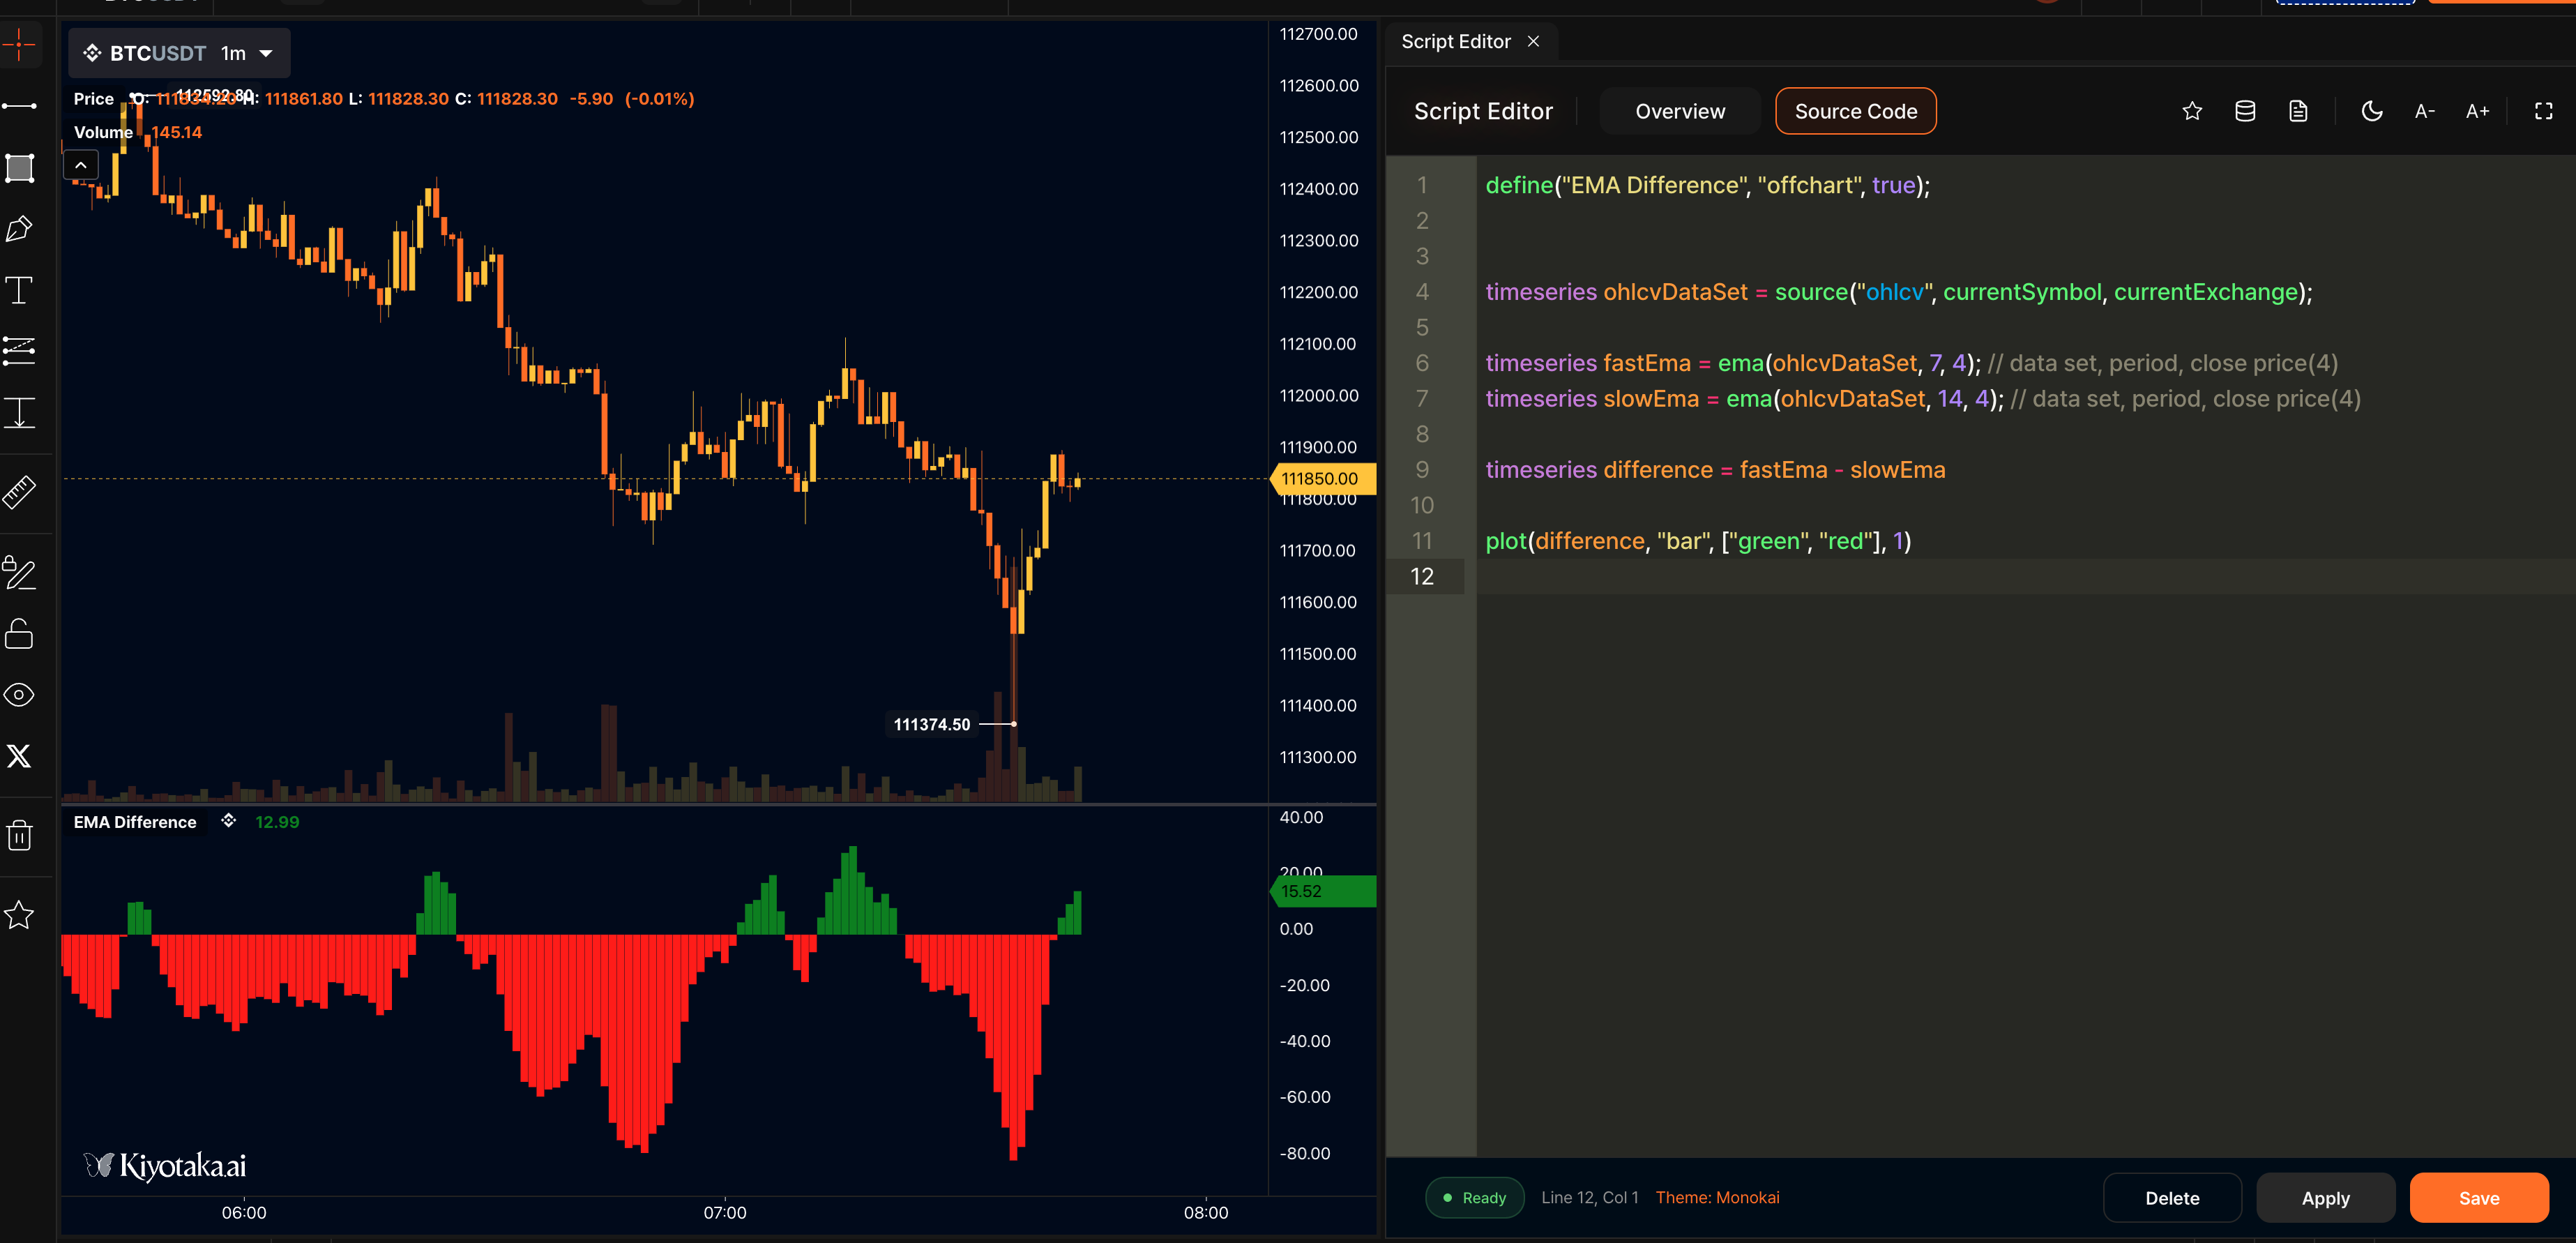Select the text annotation tool
The width and height of the screenshot is (2576, 1243).
pyautogui.click(x=19, y=291)
